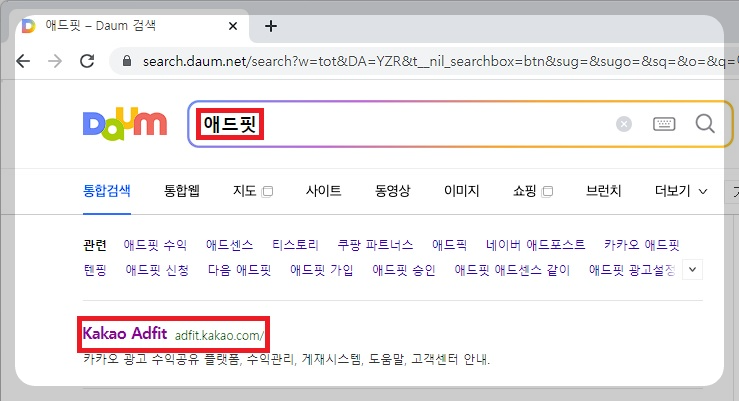Click related search 텐핑

95,270
